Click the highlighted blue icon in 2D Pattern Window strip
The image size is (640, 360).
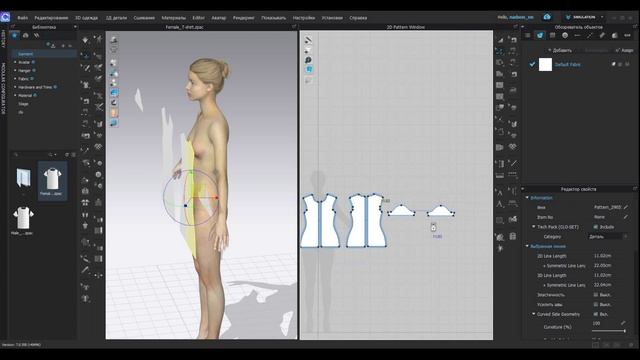click(x=309, y=70)
